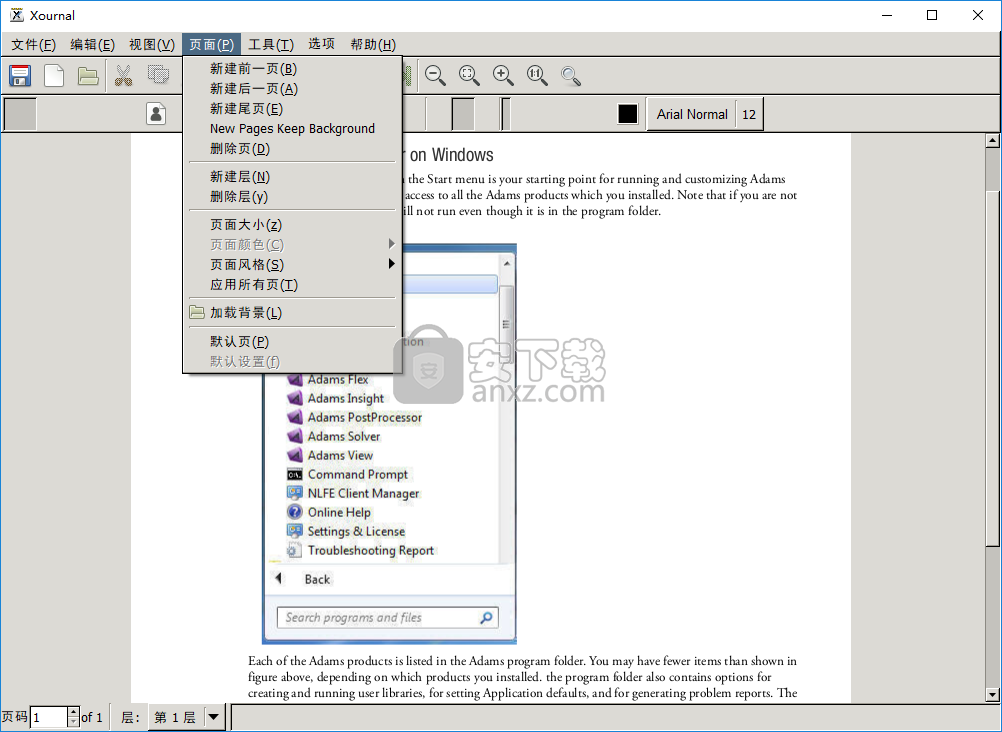Choose 新建尾页(E) from the menu
Viewport: 1002px width, 732px height.
[x=293, y=109]
